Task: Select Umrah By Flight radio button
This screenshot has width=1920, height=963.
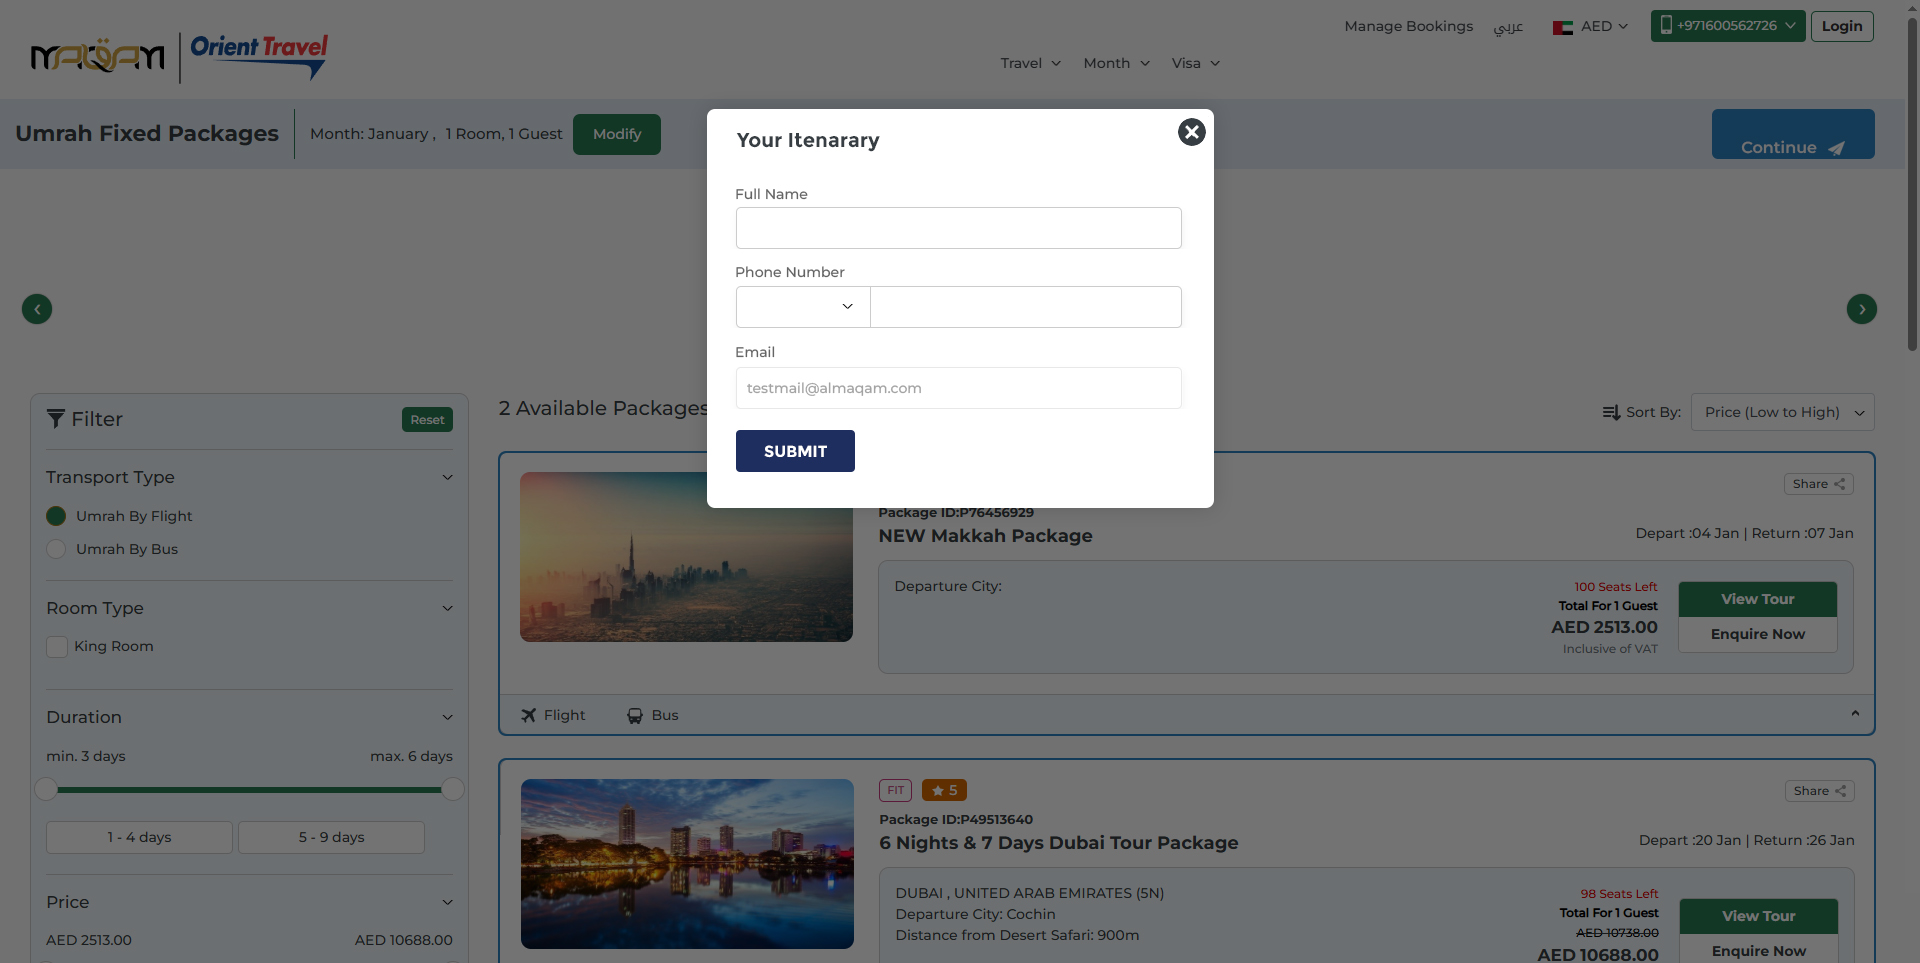Action: [x=56, y=516]
